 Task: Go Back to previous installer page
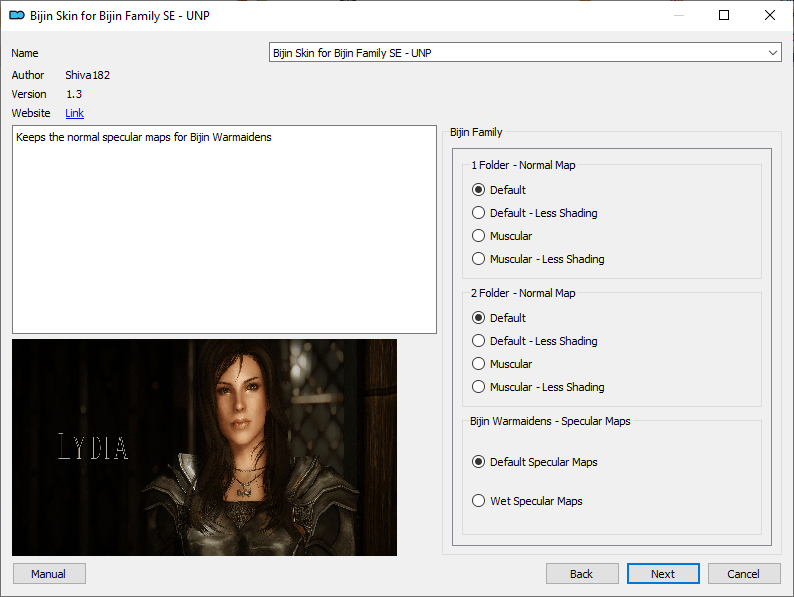pyautogui.click(x=582, y=574)
